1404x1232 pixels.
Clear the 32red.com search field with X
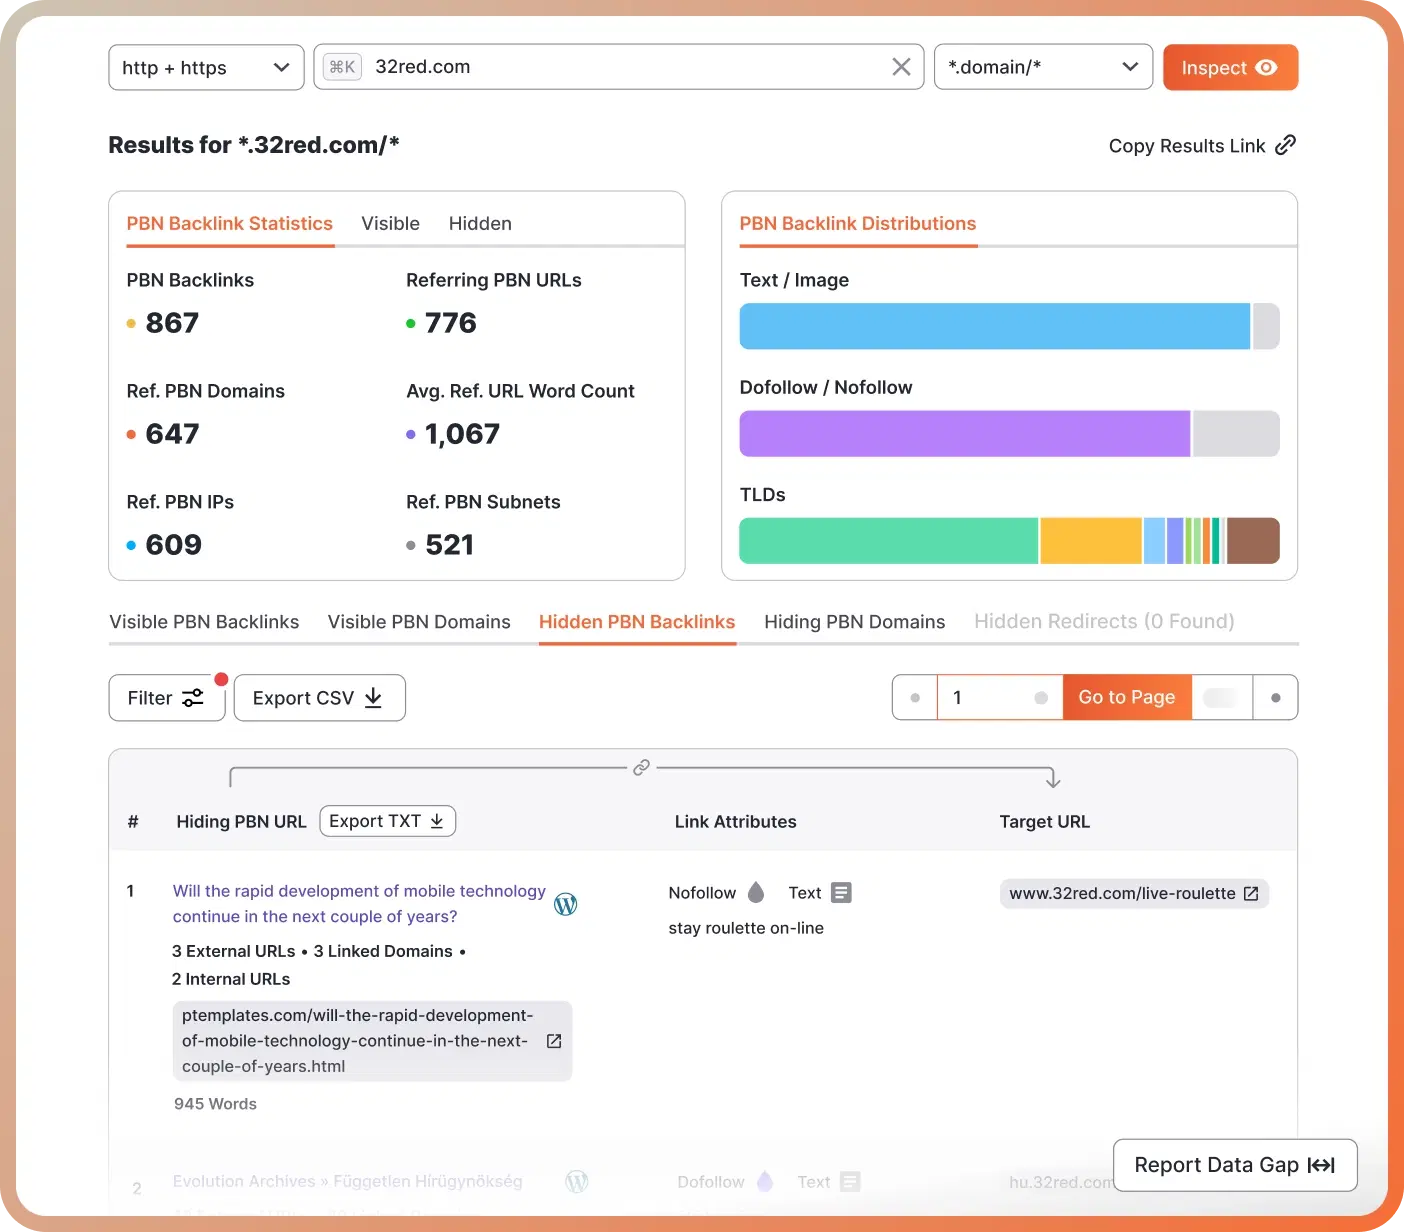pyautogui.click(x=901, y=67)
